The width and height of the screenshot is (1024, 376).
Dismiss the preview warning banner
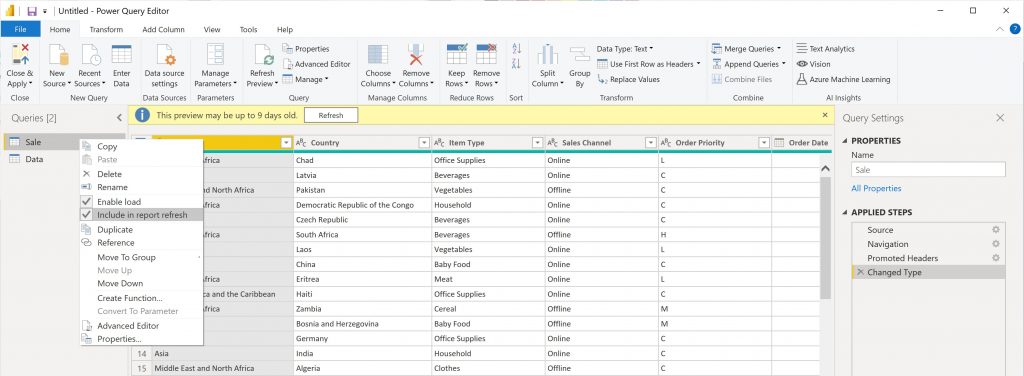pos(825,115)
